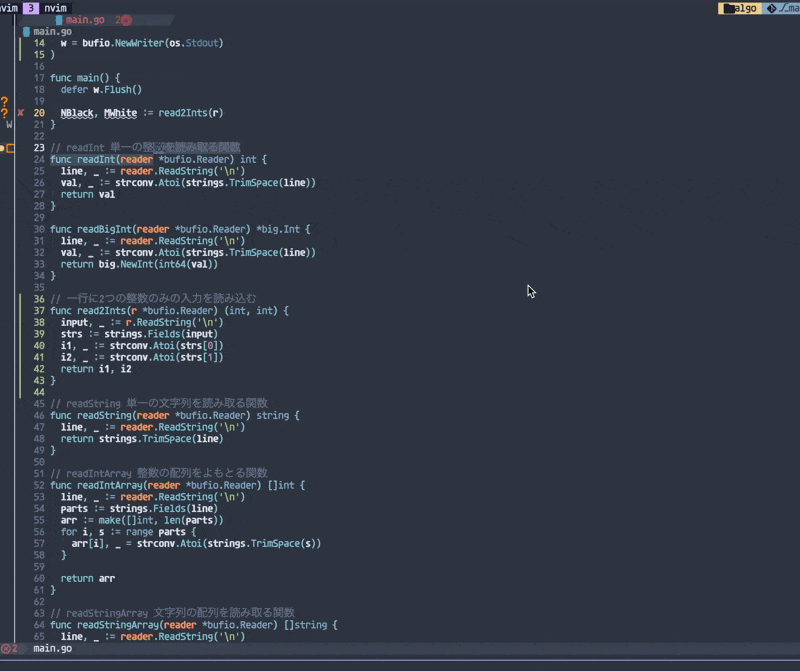This screenshot has width=800, height=671.
Task: Click 'return big.NewInt(int64(val))' on line 33
Action: click(x=139, y=264)
